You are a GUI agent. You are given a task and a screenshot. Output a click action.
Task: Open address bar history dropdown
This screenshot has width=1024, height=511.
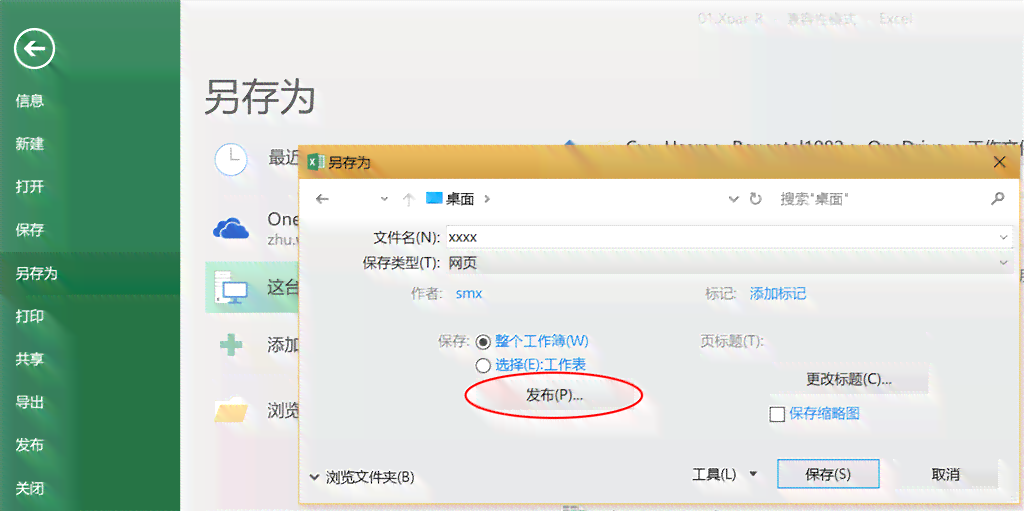click(x=734, y=199)
